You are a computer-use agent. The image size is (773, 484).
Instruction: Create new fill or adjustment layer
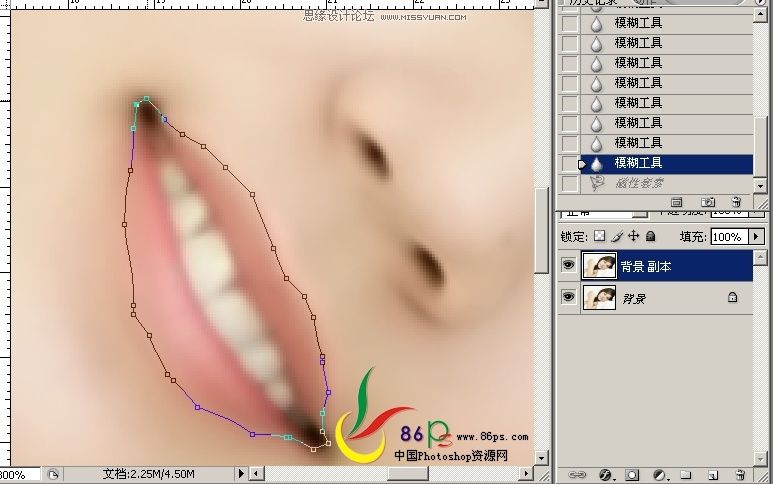(660, 475)
